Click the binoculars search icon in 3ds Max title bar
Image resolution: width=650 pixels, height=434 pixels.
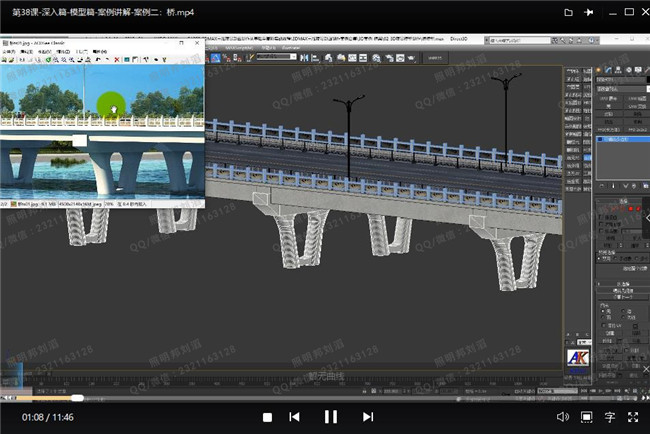coord(555,40)
